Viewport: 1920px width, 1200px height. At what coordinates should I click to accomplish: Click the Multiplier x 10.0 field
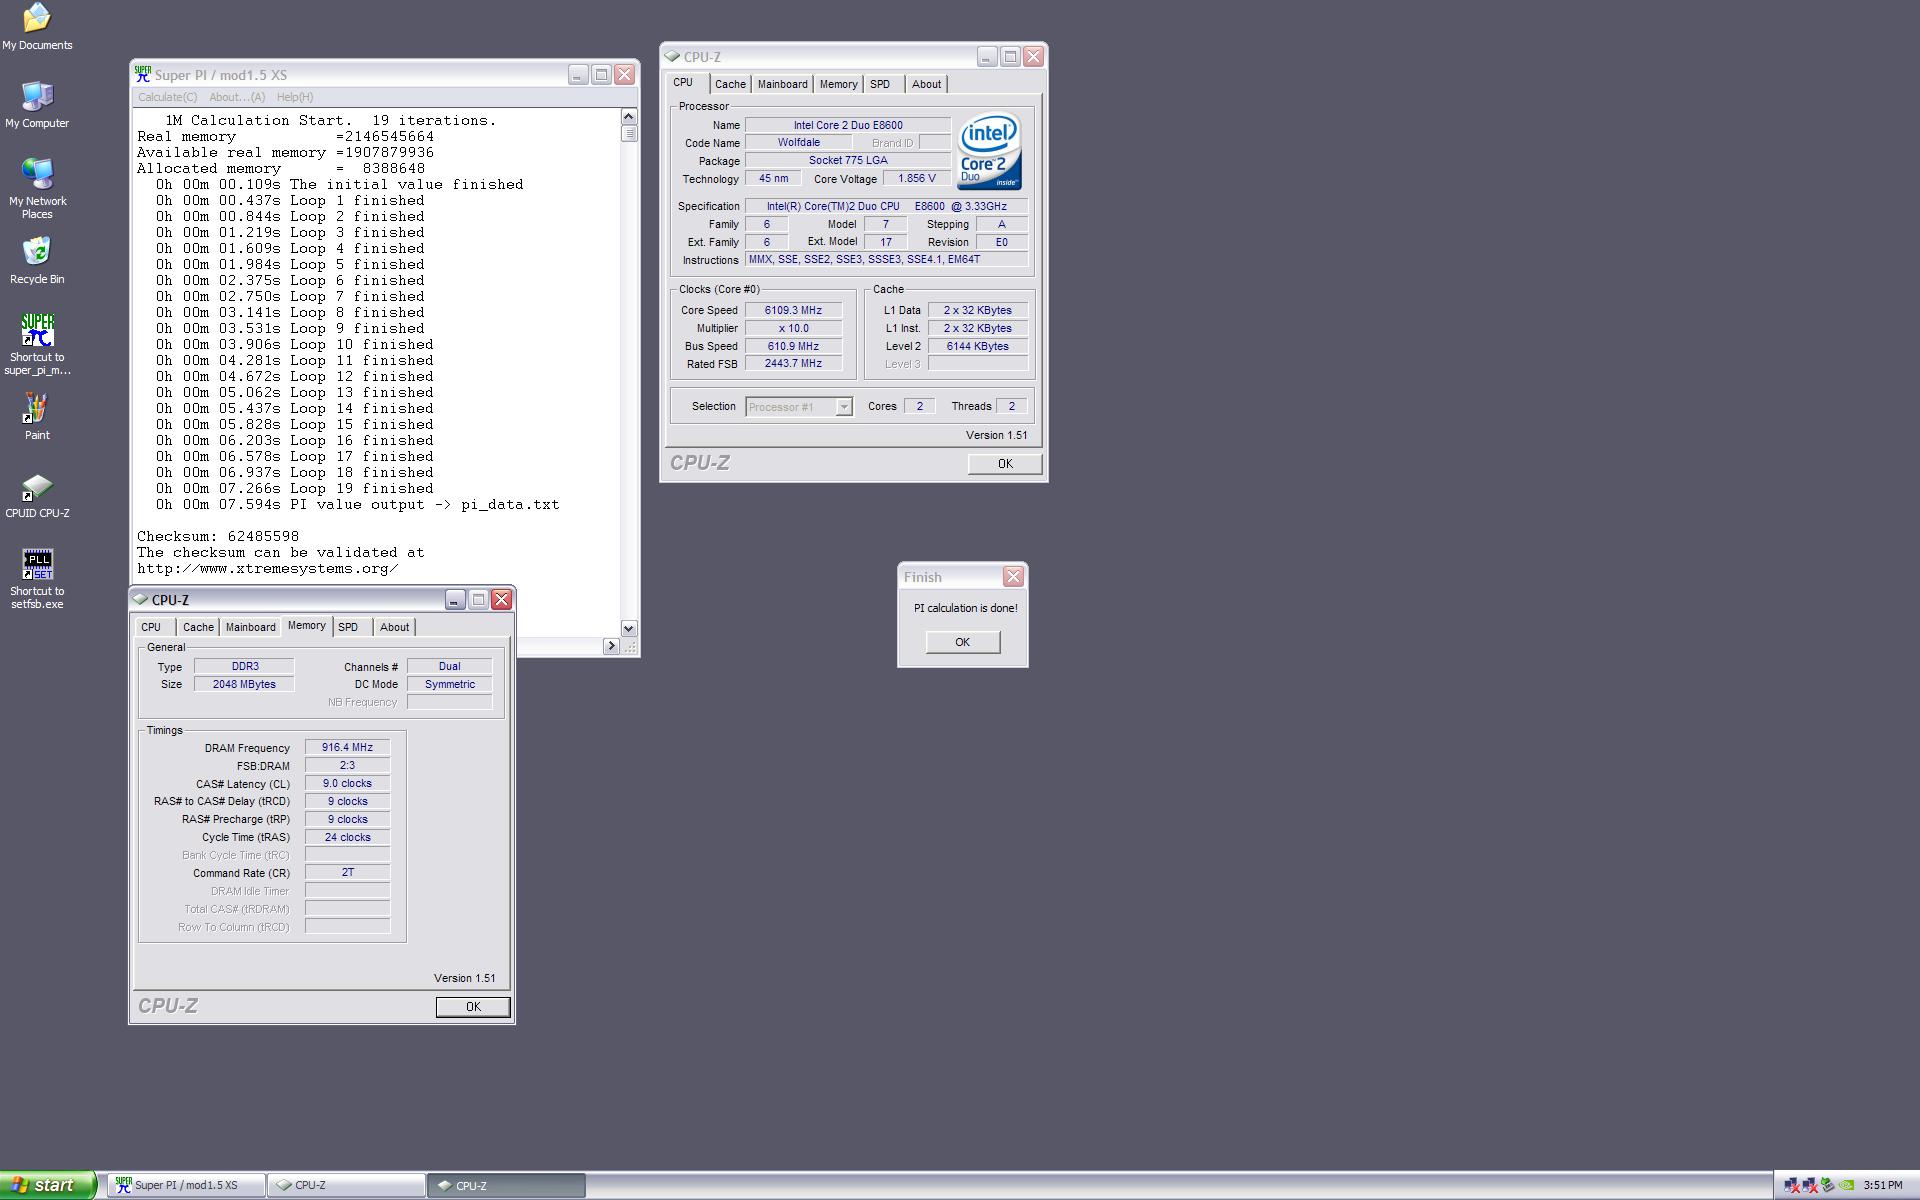(x=793, y=328)
